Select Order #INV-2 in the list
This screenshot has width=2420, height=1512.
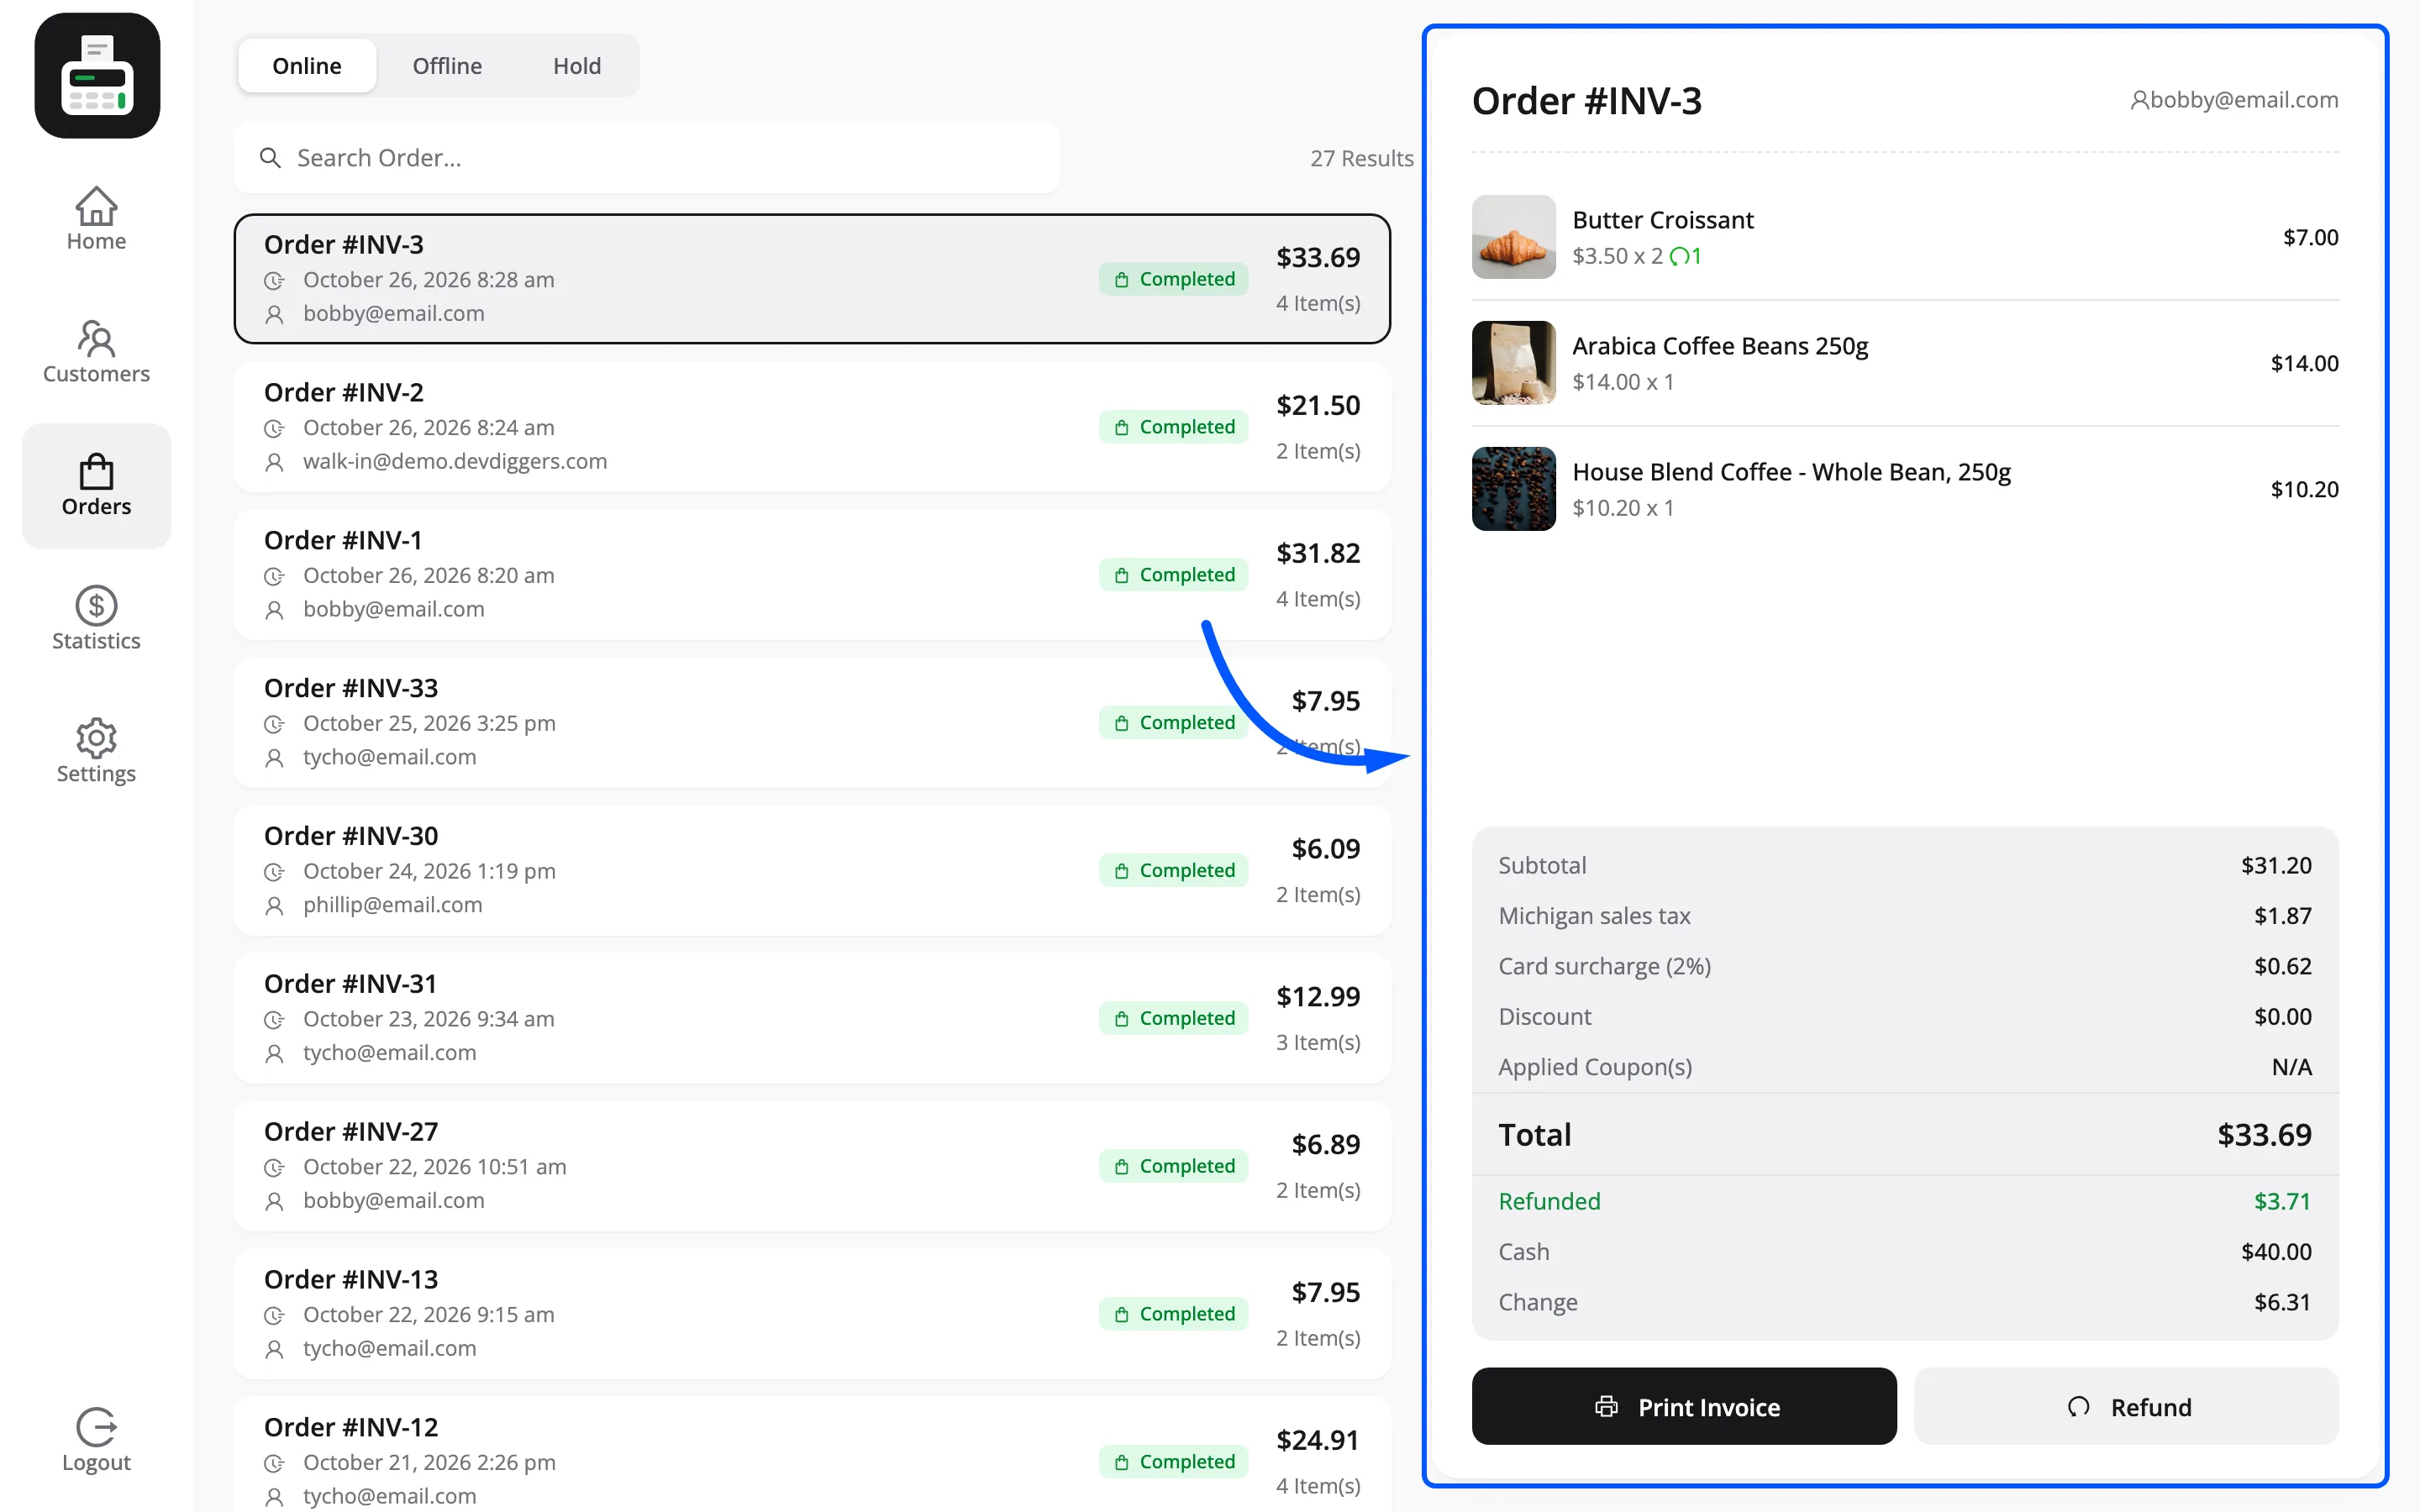click(812, 427)
